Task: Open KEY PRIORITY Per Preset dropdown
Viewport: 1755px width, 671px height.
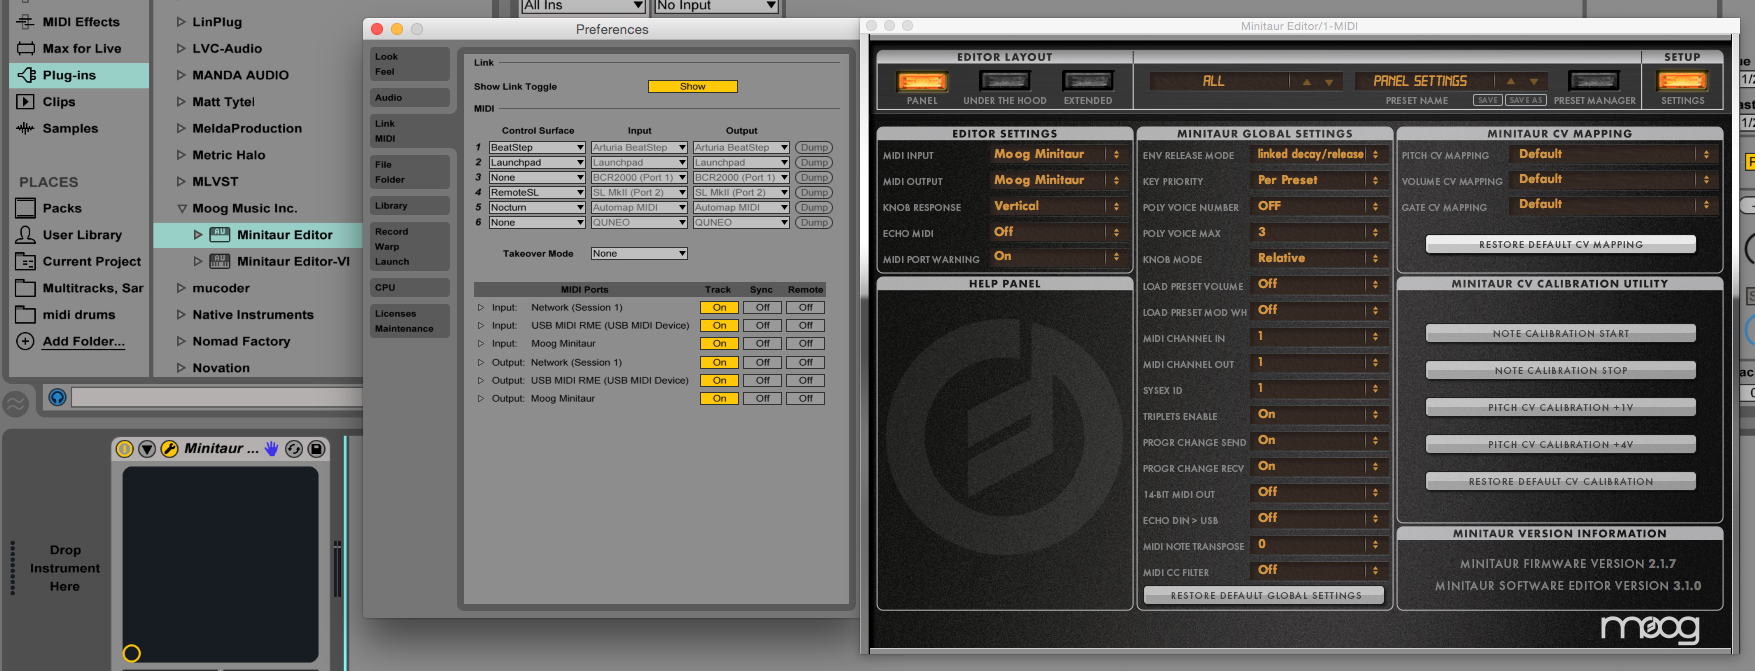Action: (1318, 180)
